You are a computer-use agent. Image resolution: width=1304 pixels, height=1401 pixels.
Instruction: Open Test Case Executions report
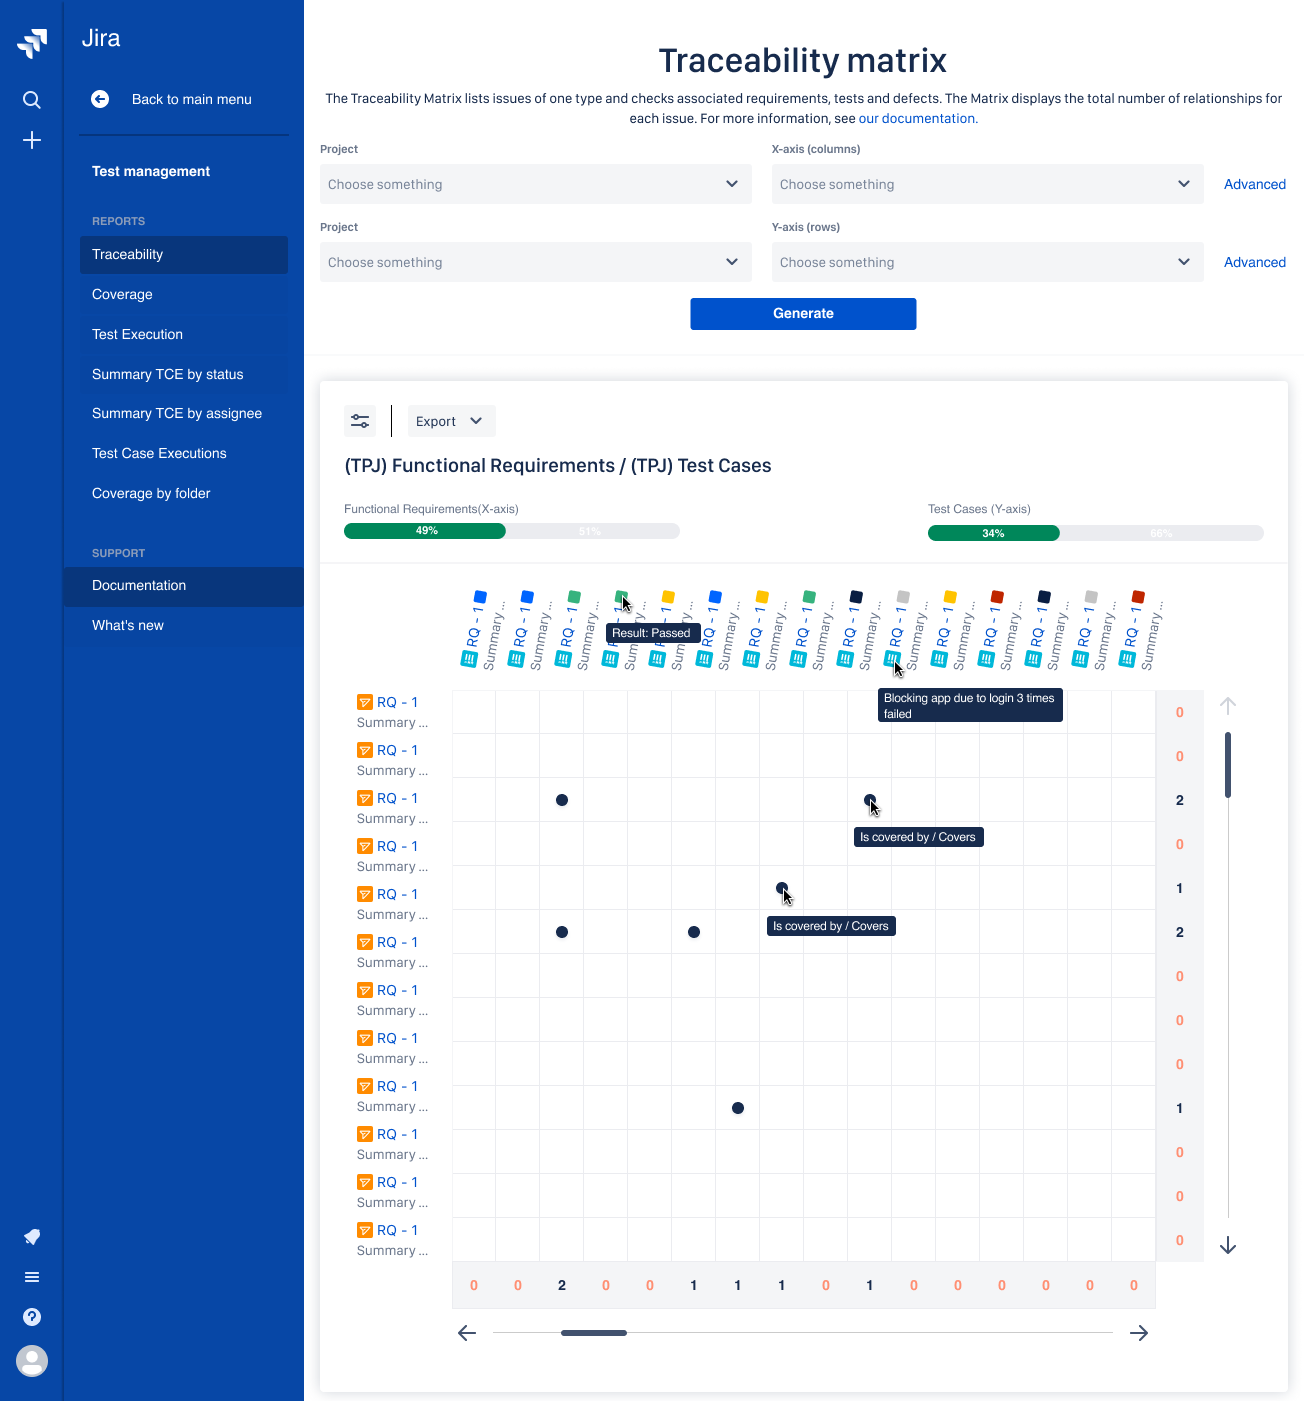click(184, 454)
